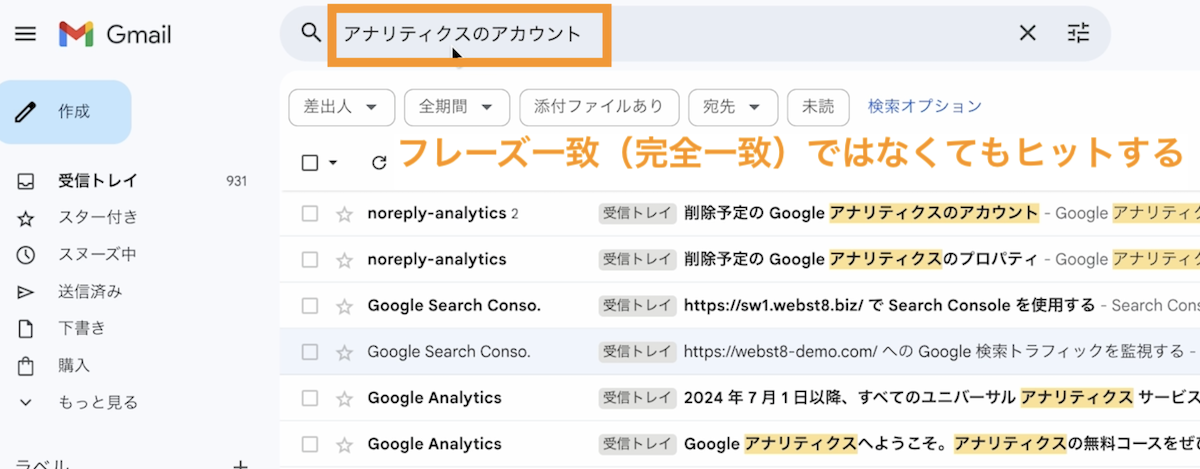Open the 全期間 date filter dropdown

pyautogui.click(x=456, y=106)
